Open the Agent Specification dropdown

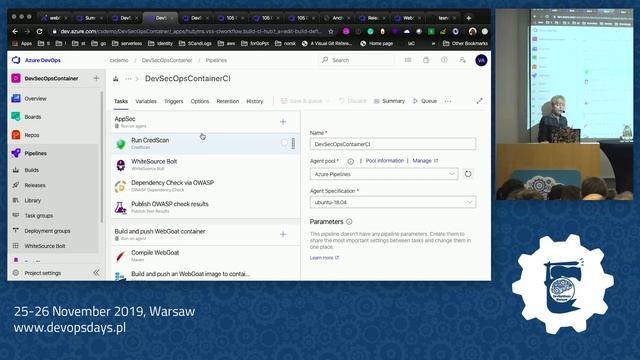[393, 202]
